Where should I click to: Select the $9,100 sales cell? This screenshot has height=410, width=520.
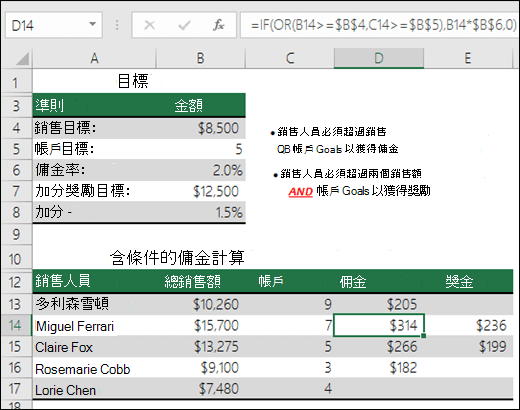pyautogui.click(x=201, y=368)
